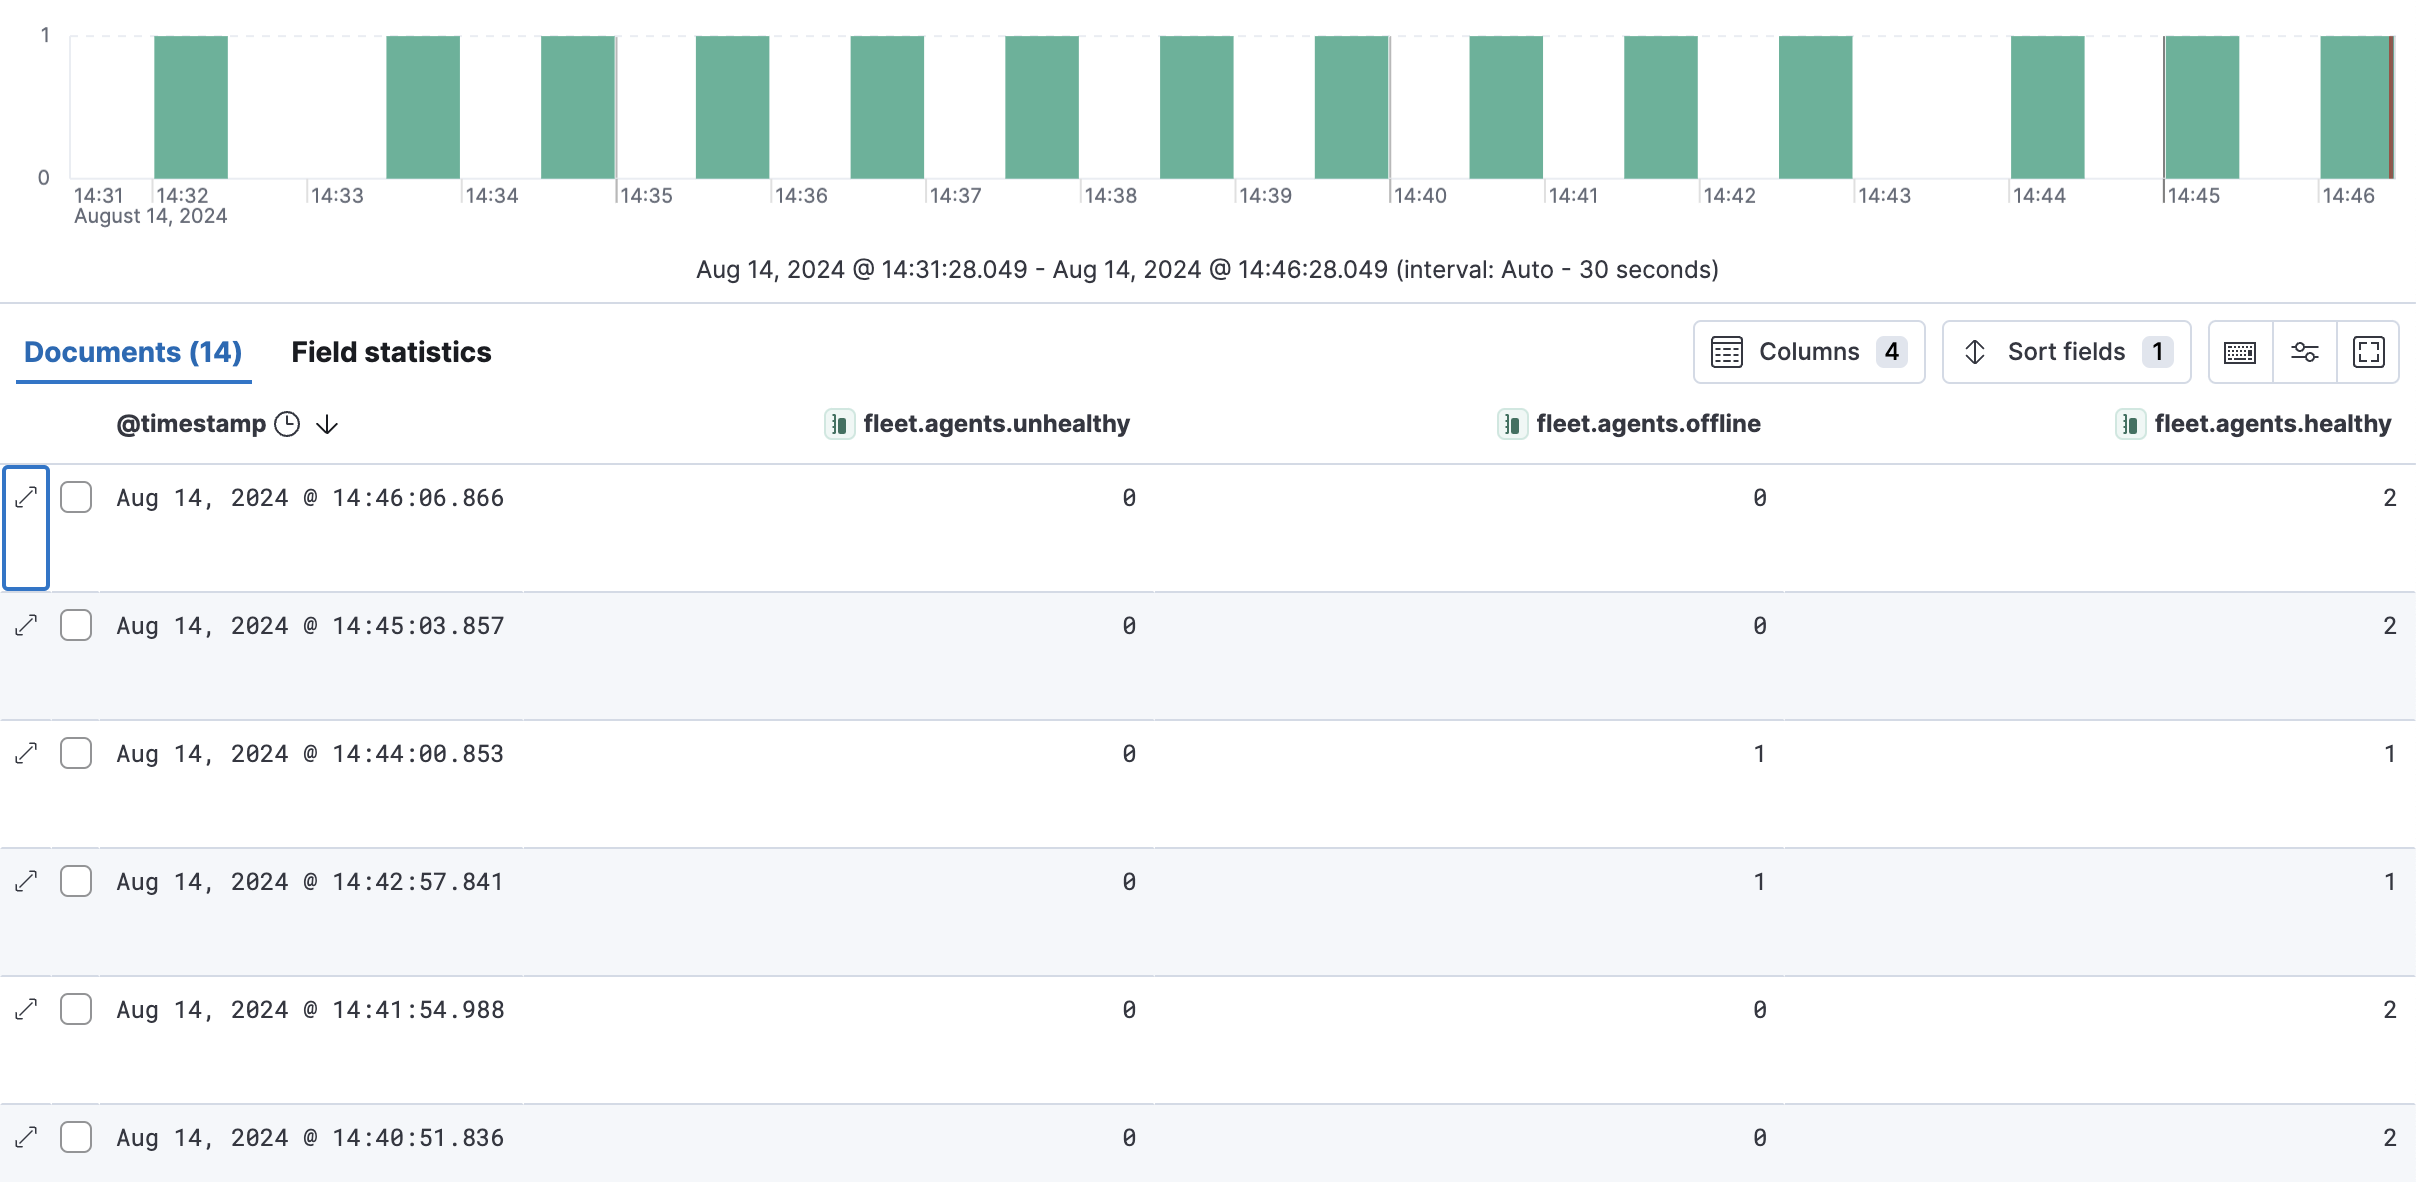Enter fullscreen mode for documents table
2416x1182 pixels.
pos(2369,352)
